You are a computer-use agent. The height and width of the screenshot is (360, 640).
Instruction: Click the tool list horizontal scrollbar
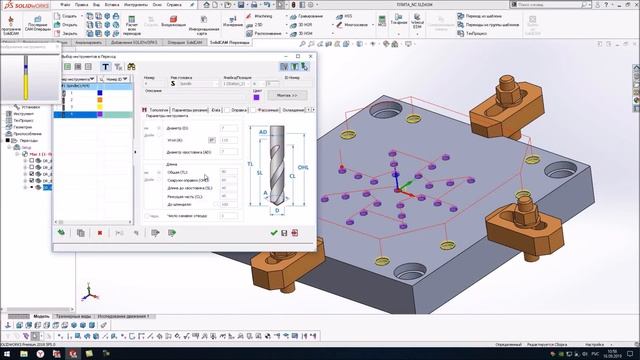coord(93,222)
